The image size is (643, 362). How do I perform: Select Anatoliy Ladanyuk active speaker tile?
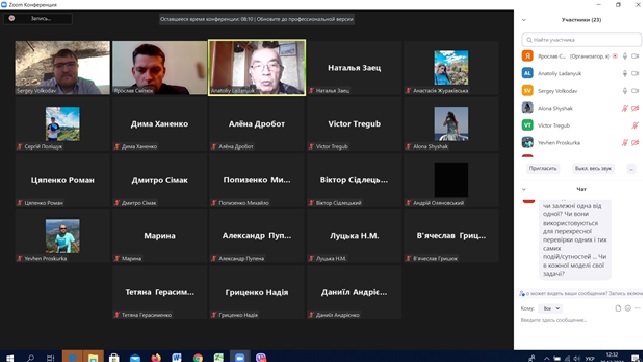click(x=257, y=68)
